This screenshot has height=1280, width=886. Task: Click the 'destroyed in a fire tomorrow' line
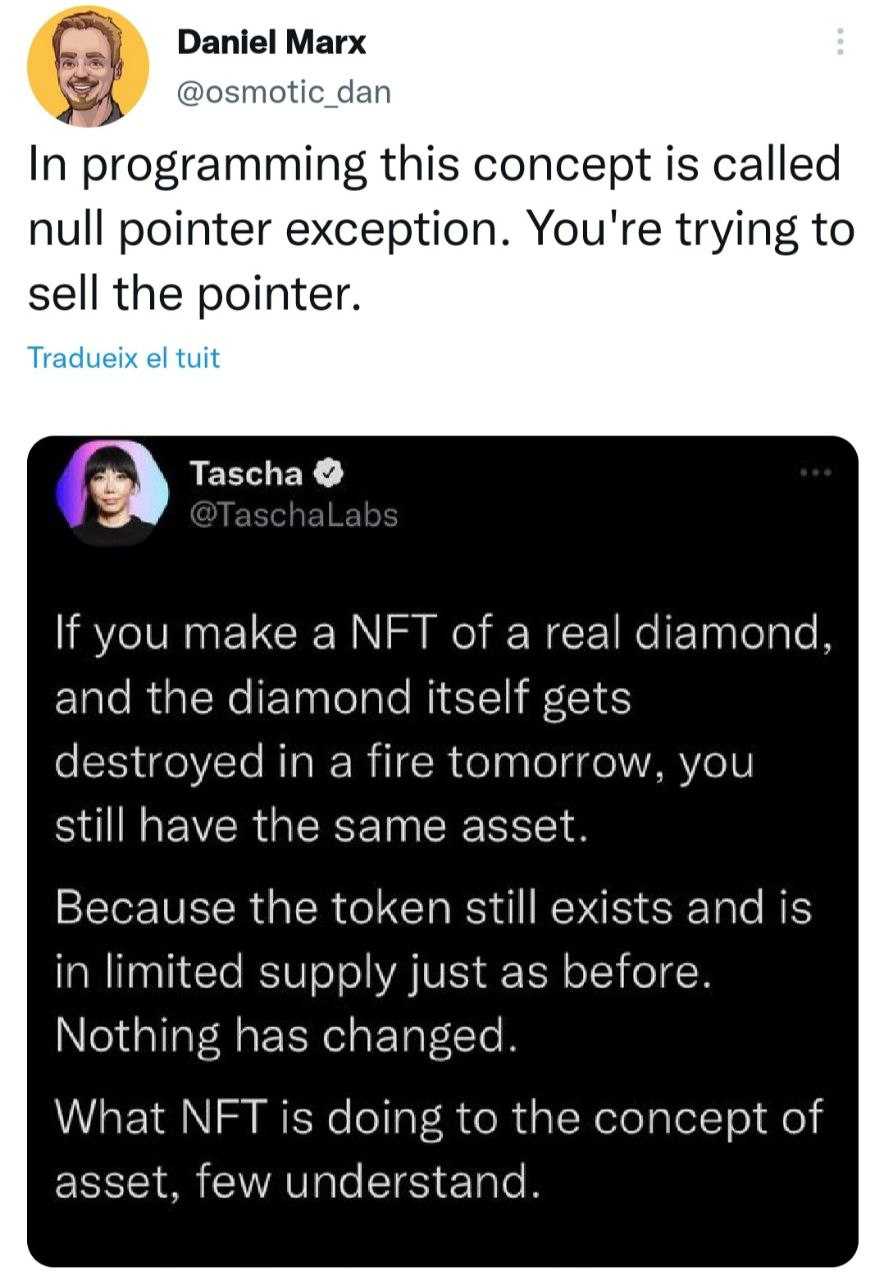pos(403,763)
